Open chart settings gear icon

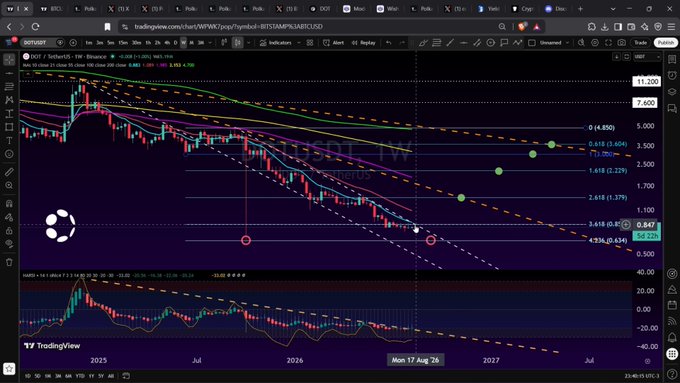point(595,43)
